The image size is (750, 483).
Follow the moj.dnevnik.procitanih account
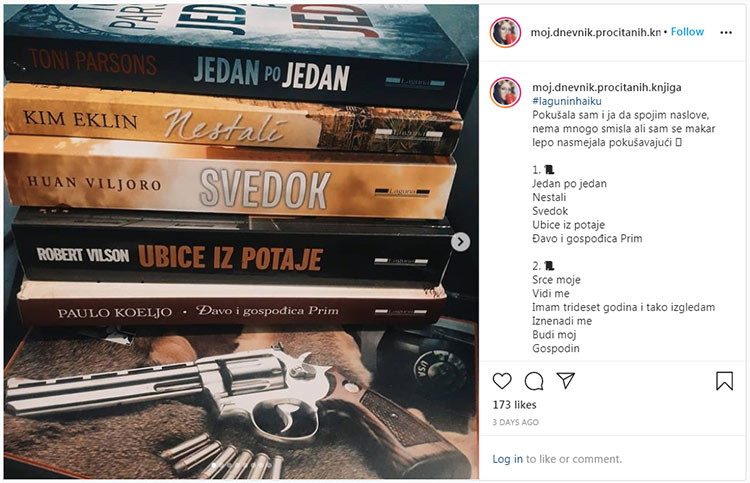coord(687,32)
